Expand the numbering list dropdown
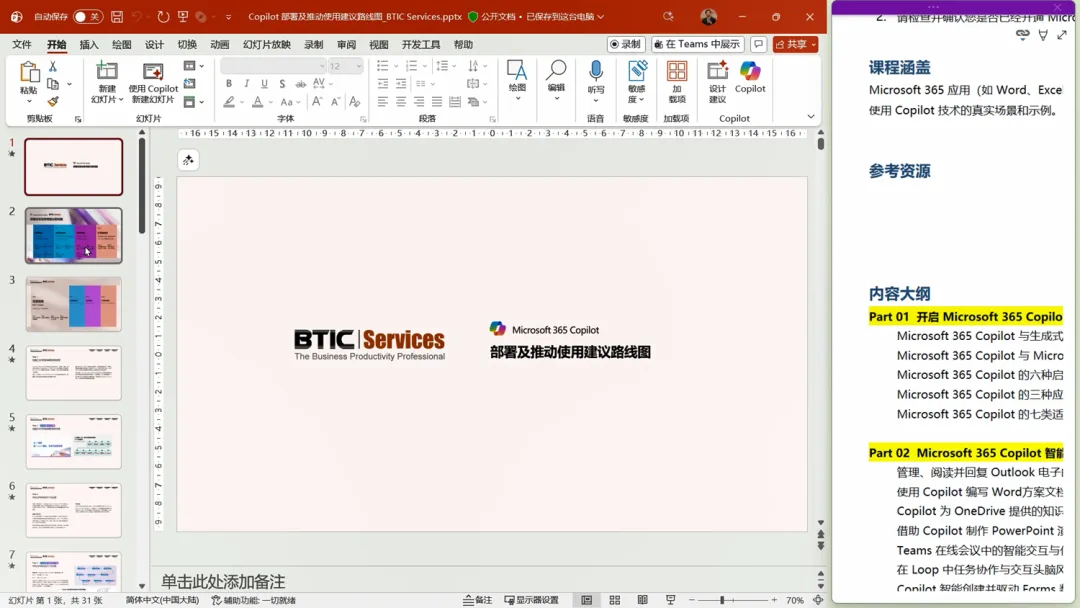This screenshot has height=608, width=1080. coord(424,66)
